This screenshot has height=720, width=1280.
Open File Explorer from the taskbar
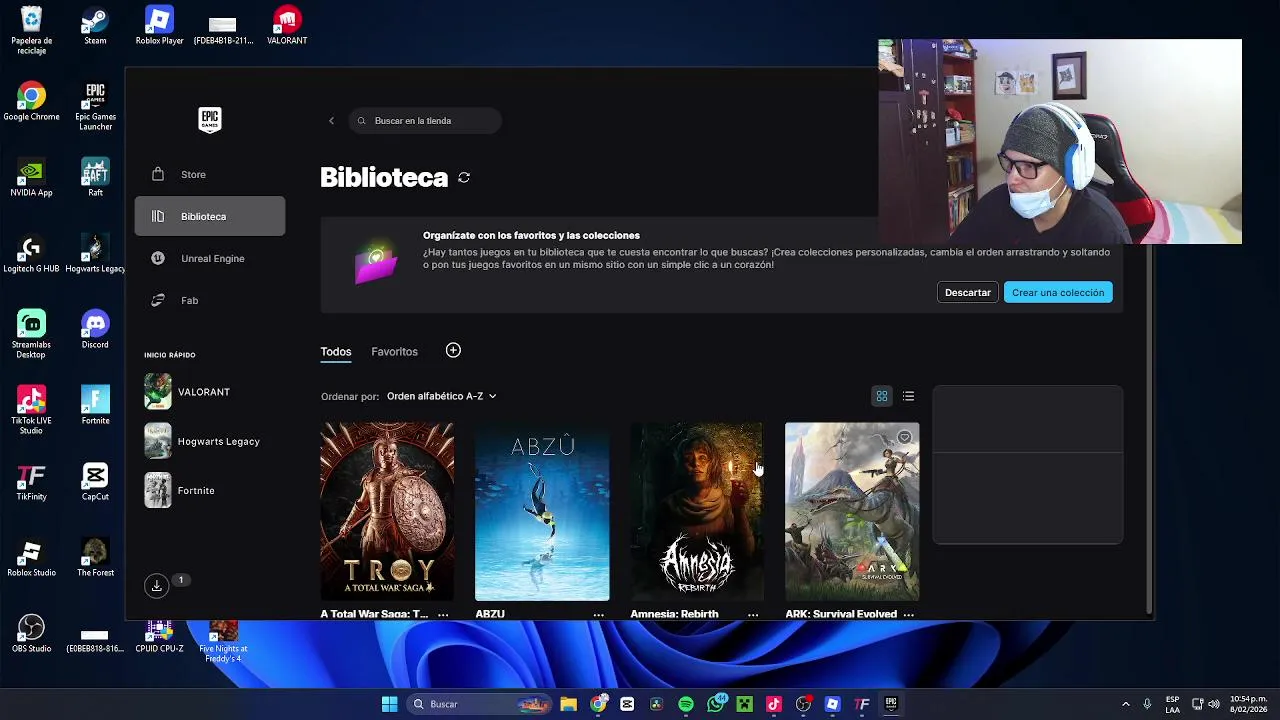(568, 704)
